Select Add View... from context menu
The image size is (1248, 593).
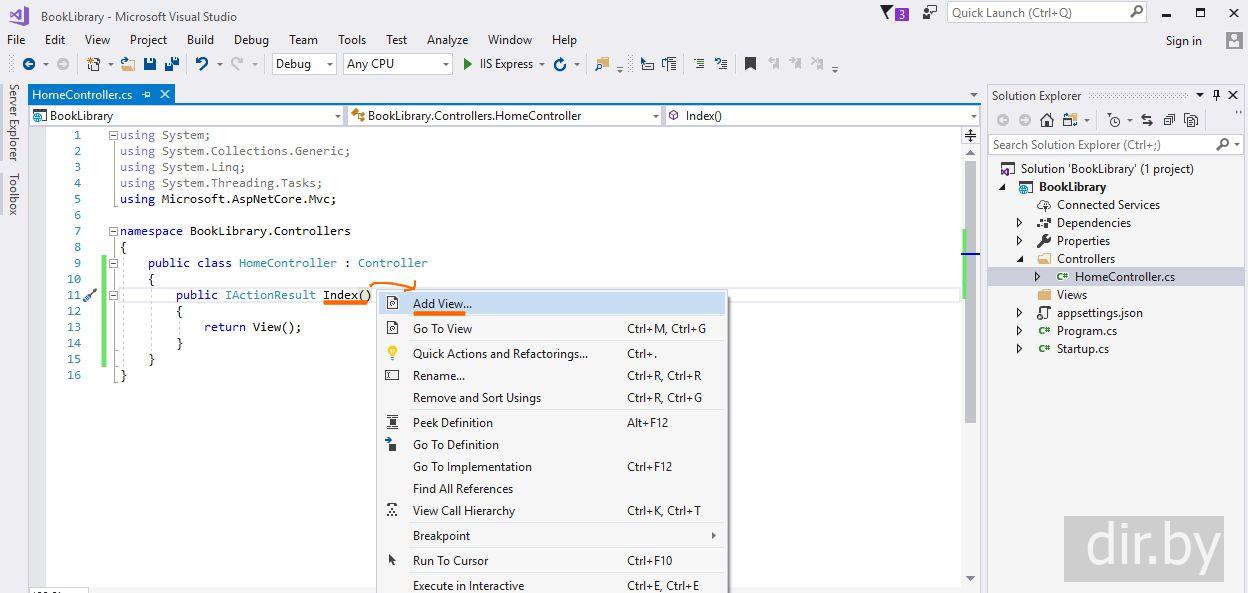pyautogui.click(x=442, y=304)
